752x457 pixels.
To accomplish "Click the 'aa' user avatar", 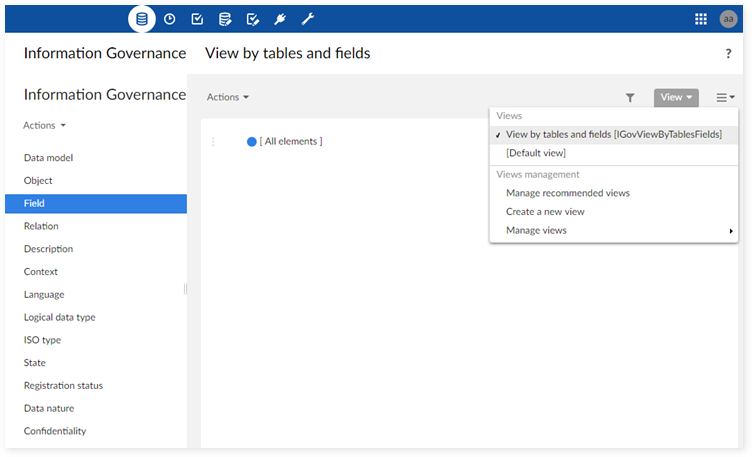I will pyautogui.click(x=728, y=19).
